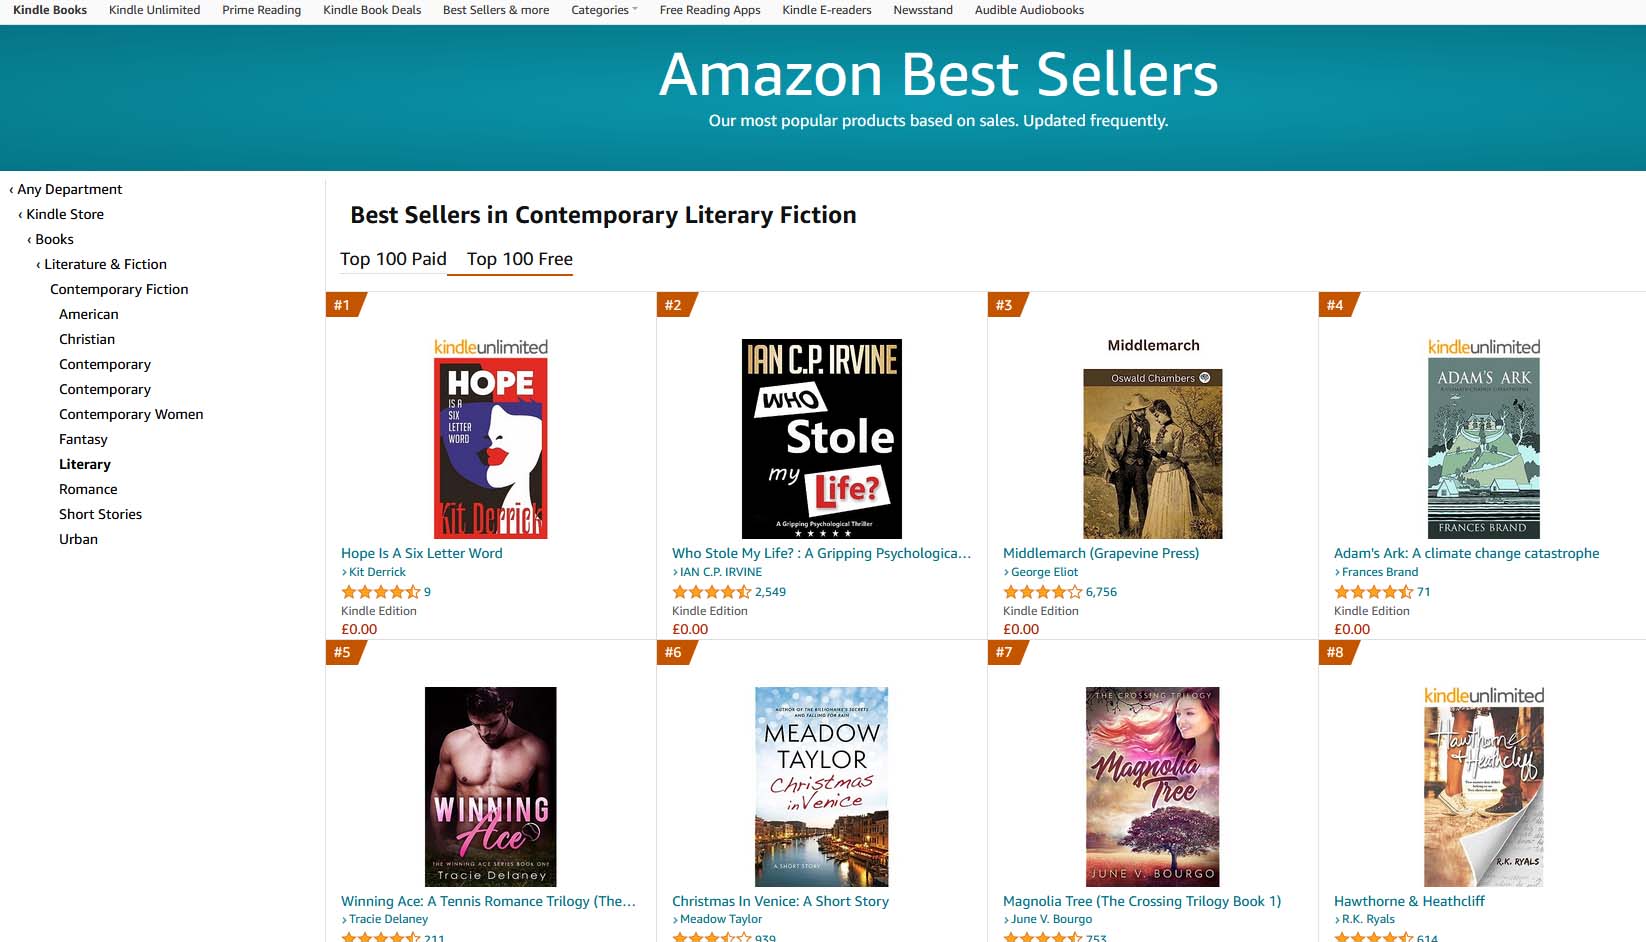Open the 6,756 reviews count link
The width and height of the screenshot is (1646, 942).
pos(1101,592)
